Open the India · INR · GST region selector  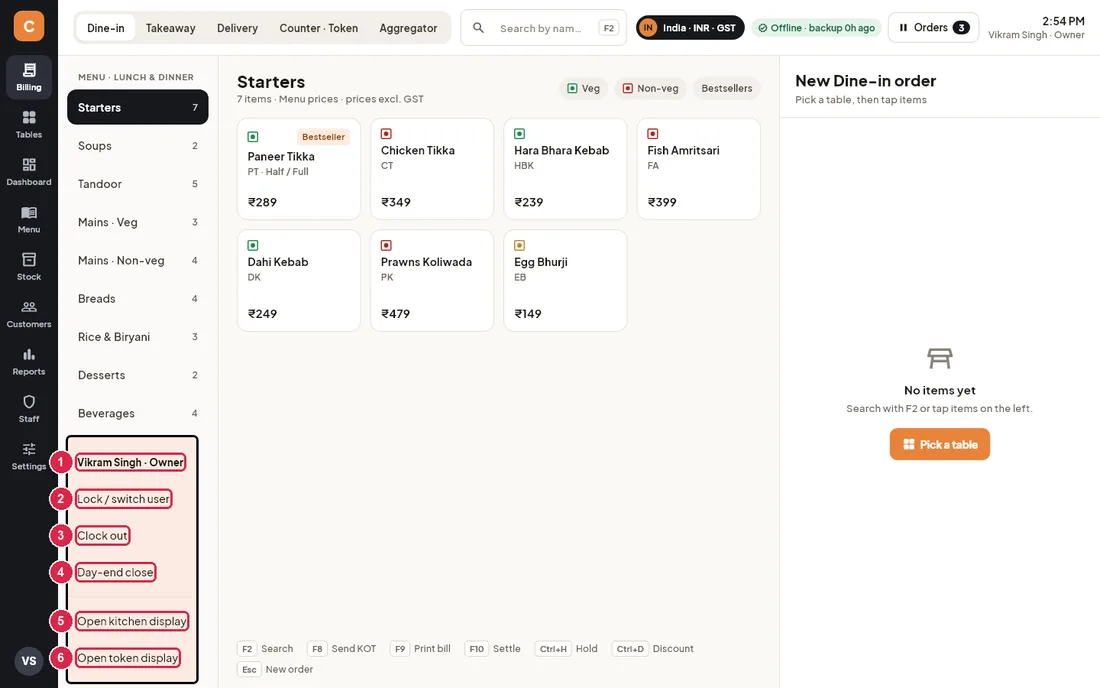click(690, 28)
